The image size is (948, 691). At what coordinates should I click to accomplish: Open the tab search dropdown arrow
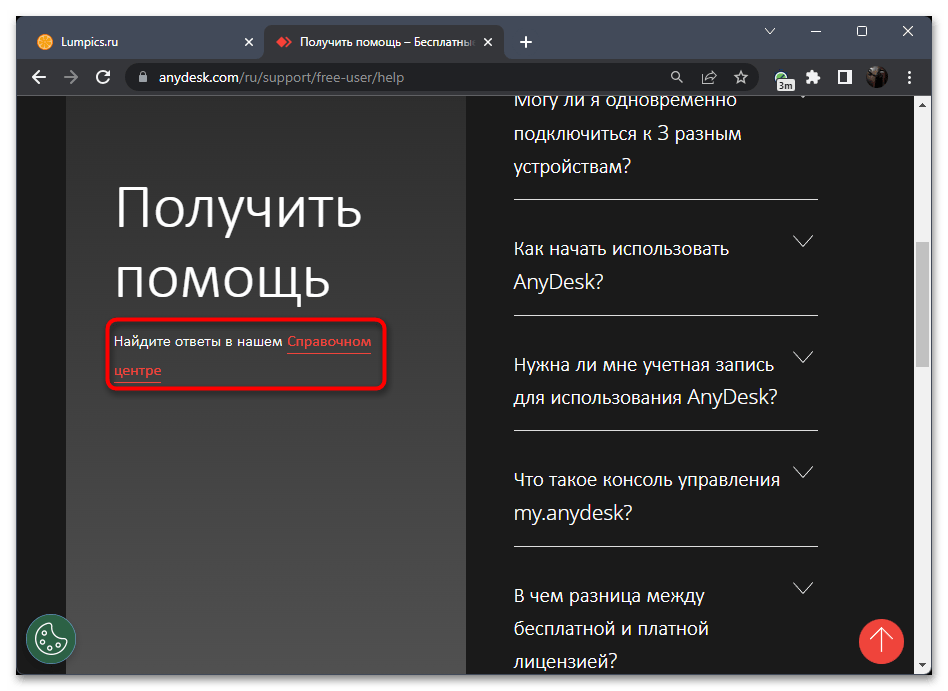tap(770, 31)
